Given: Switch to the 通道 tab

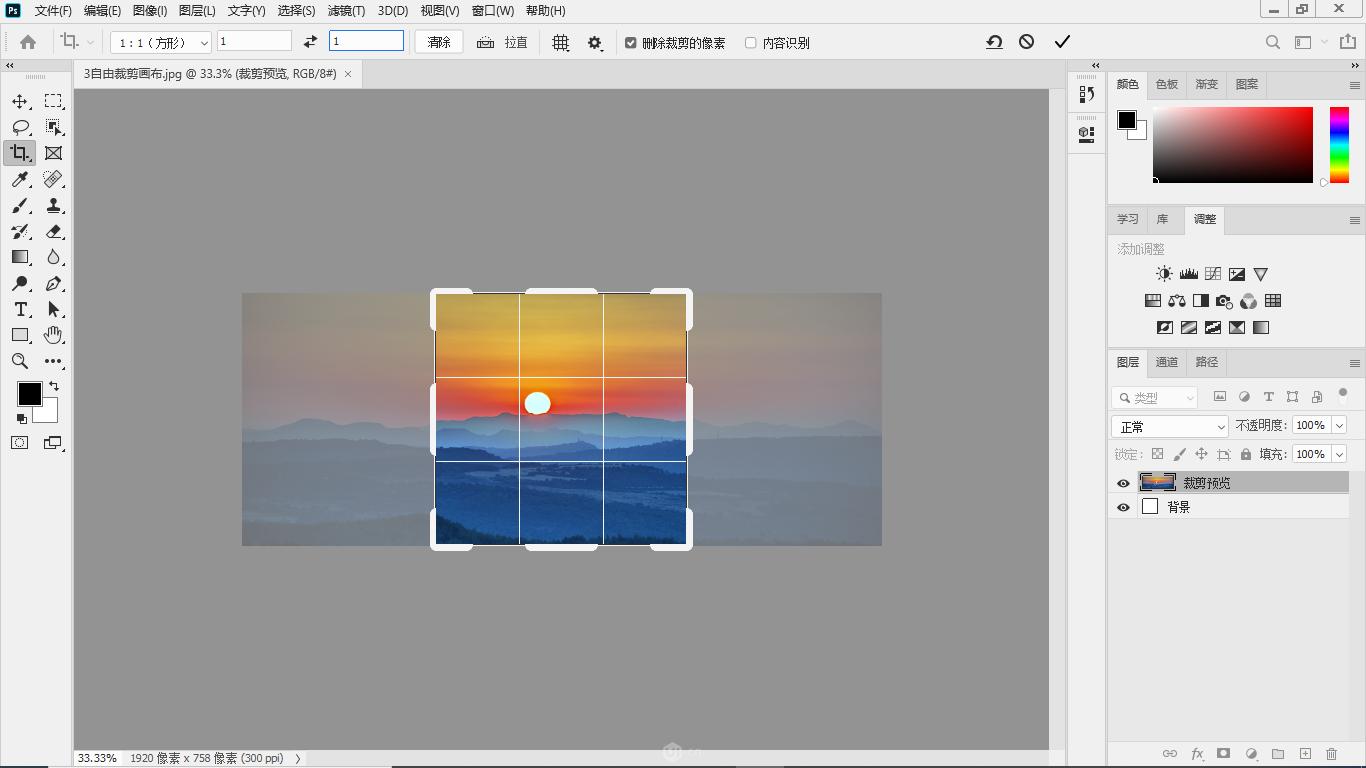Looking at the screenshot, I should tap(1166, 362).
